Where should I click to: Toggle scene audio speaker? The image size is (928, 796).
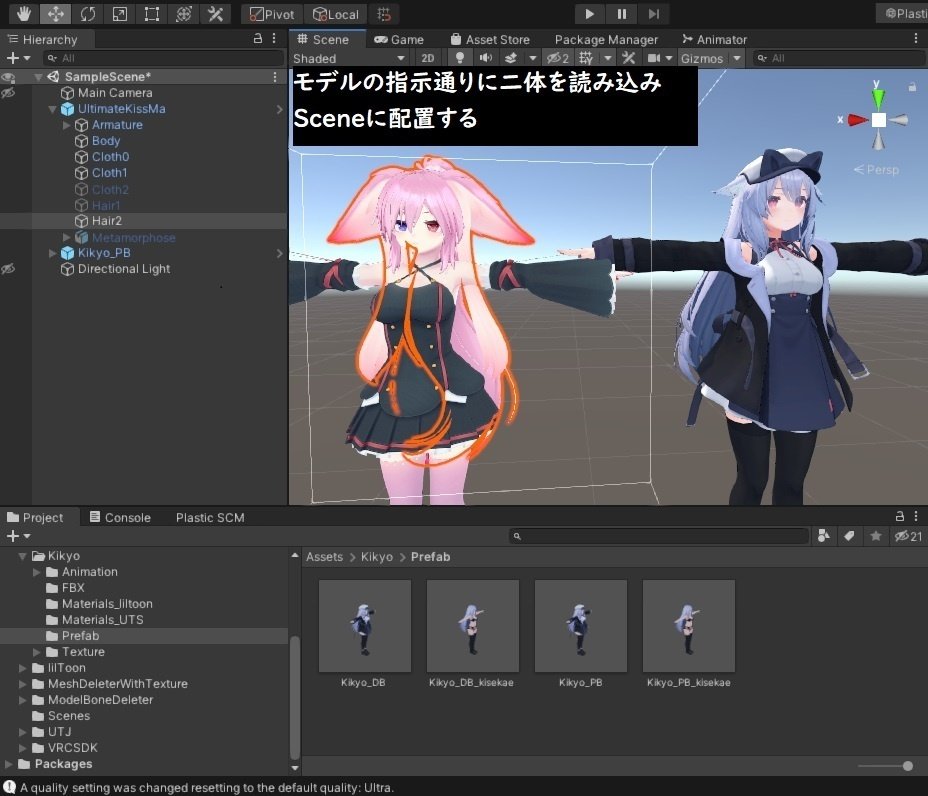pyautogui.click(x=485, y=58)
